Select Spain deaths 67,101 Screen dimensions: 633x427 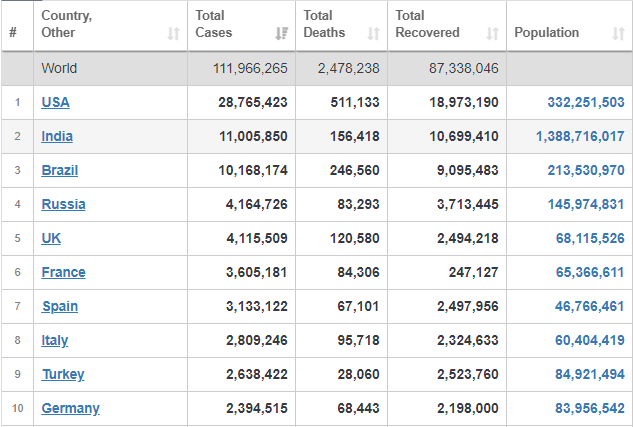pos(358,306)
